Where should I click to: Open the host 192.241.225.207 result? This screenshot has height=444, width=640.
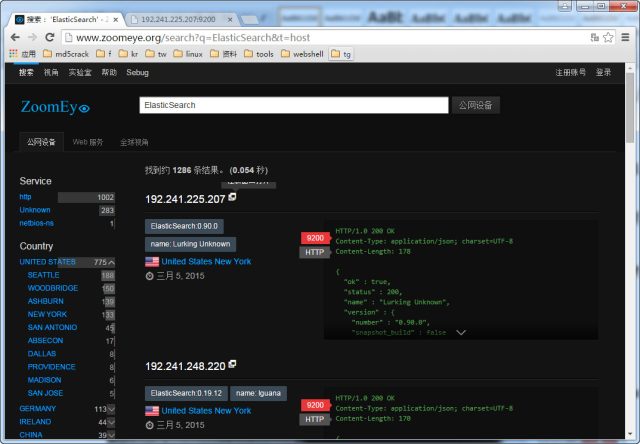click(x=185, y=199)
